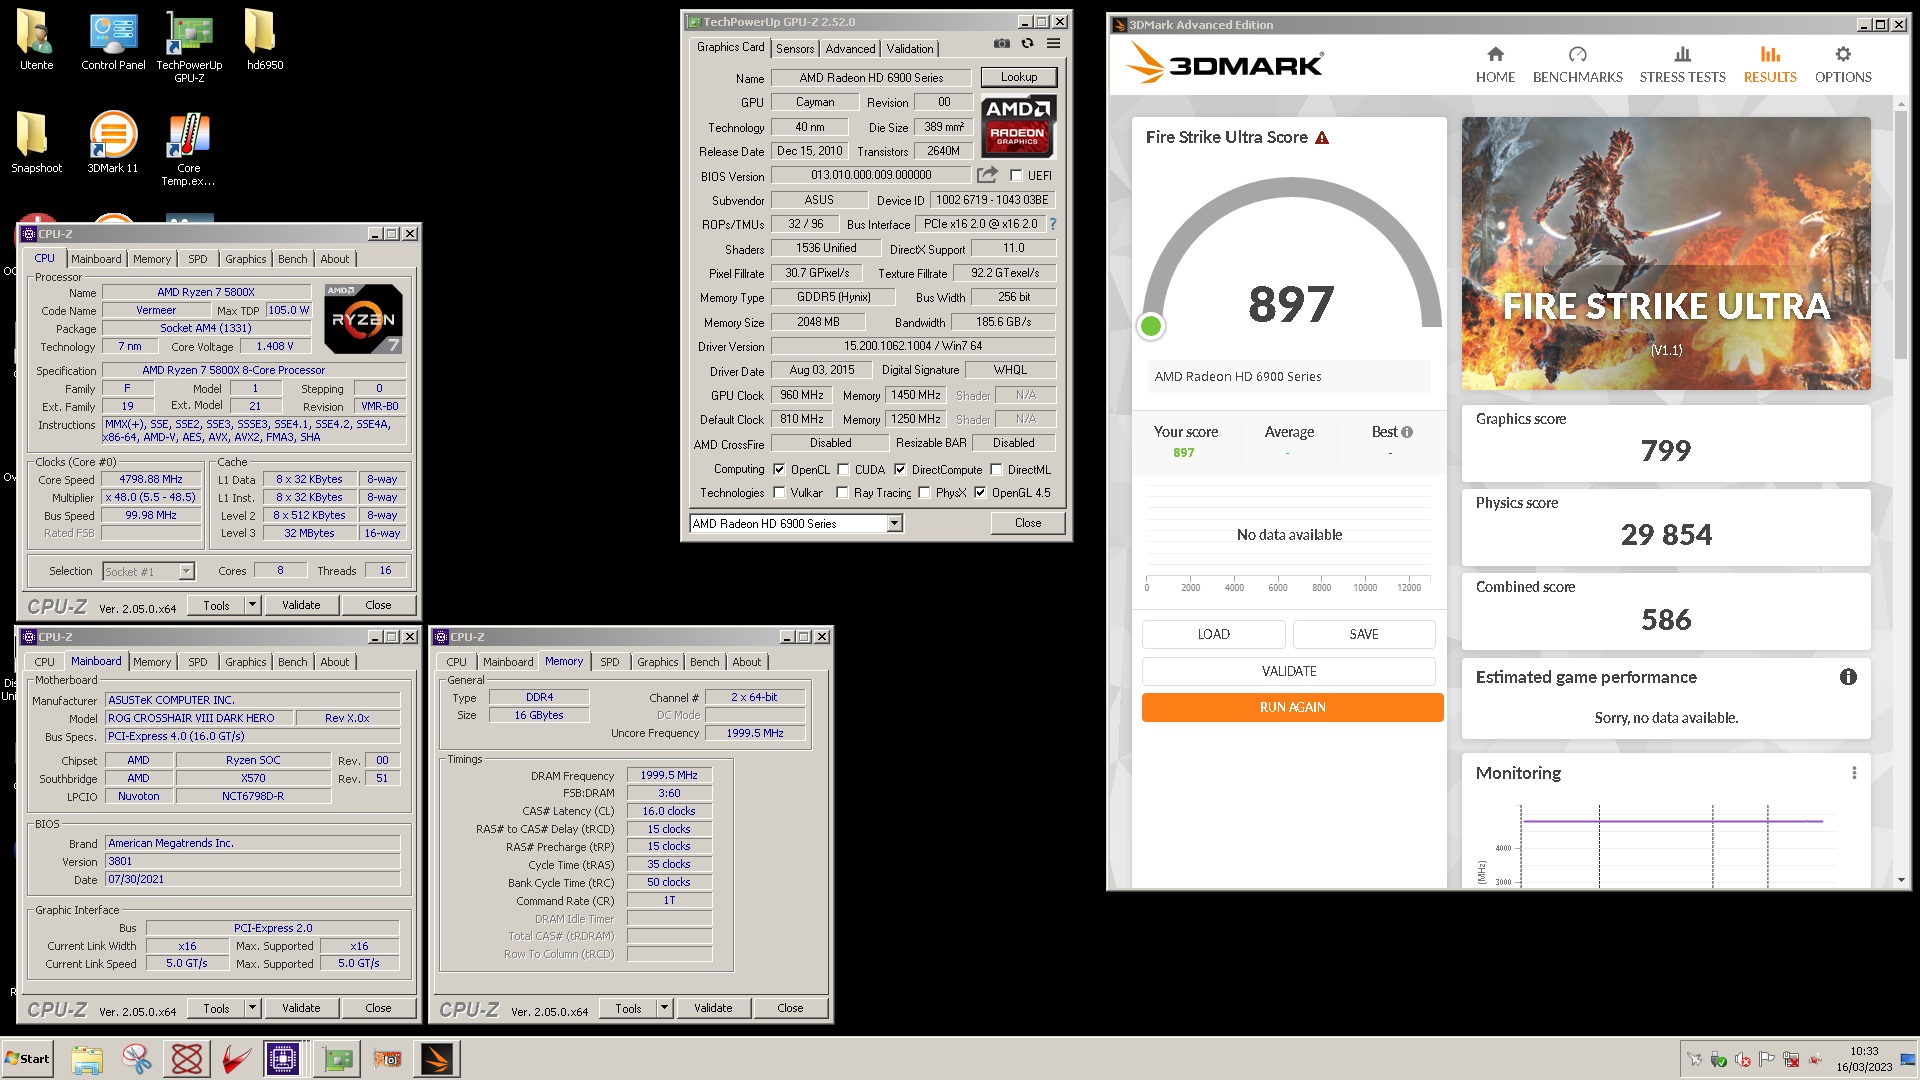
Task: Toggle the OpenGL 4.5 checkbox
Action: tap(980, 492)
